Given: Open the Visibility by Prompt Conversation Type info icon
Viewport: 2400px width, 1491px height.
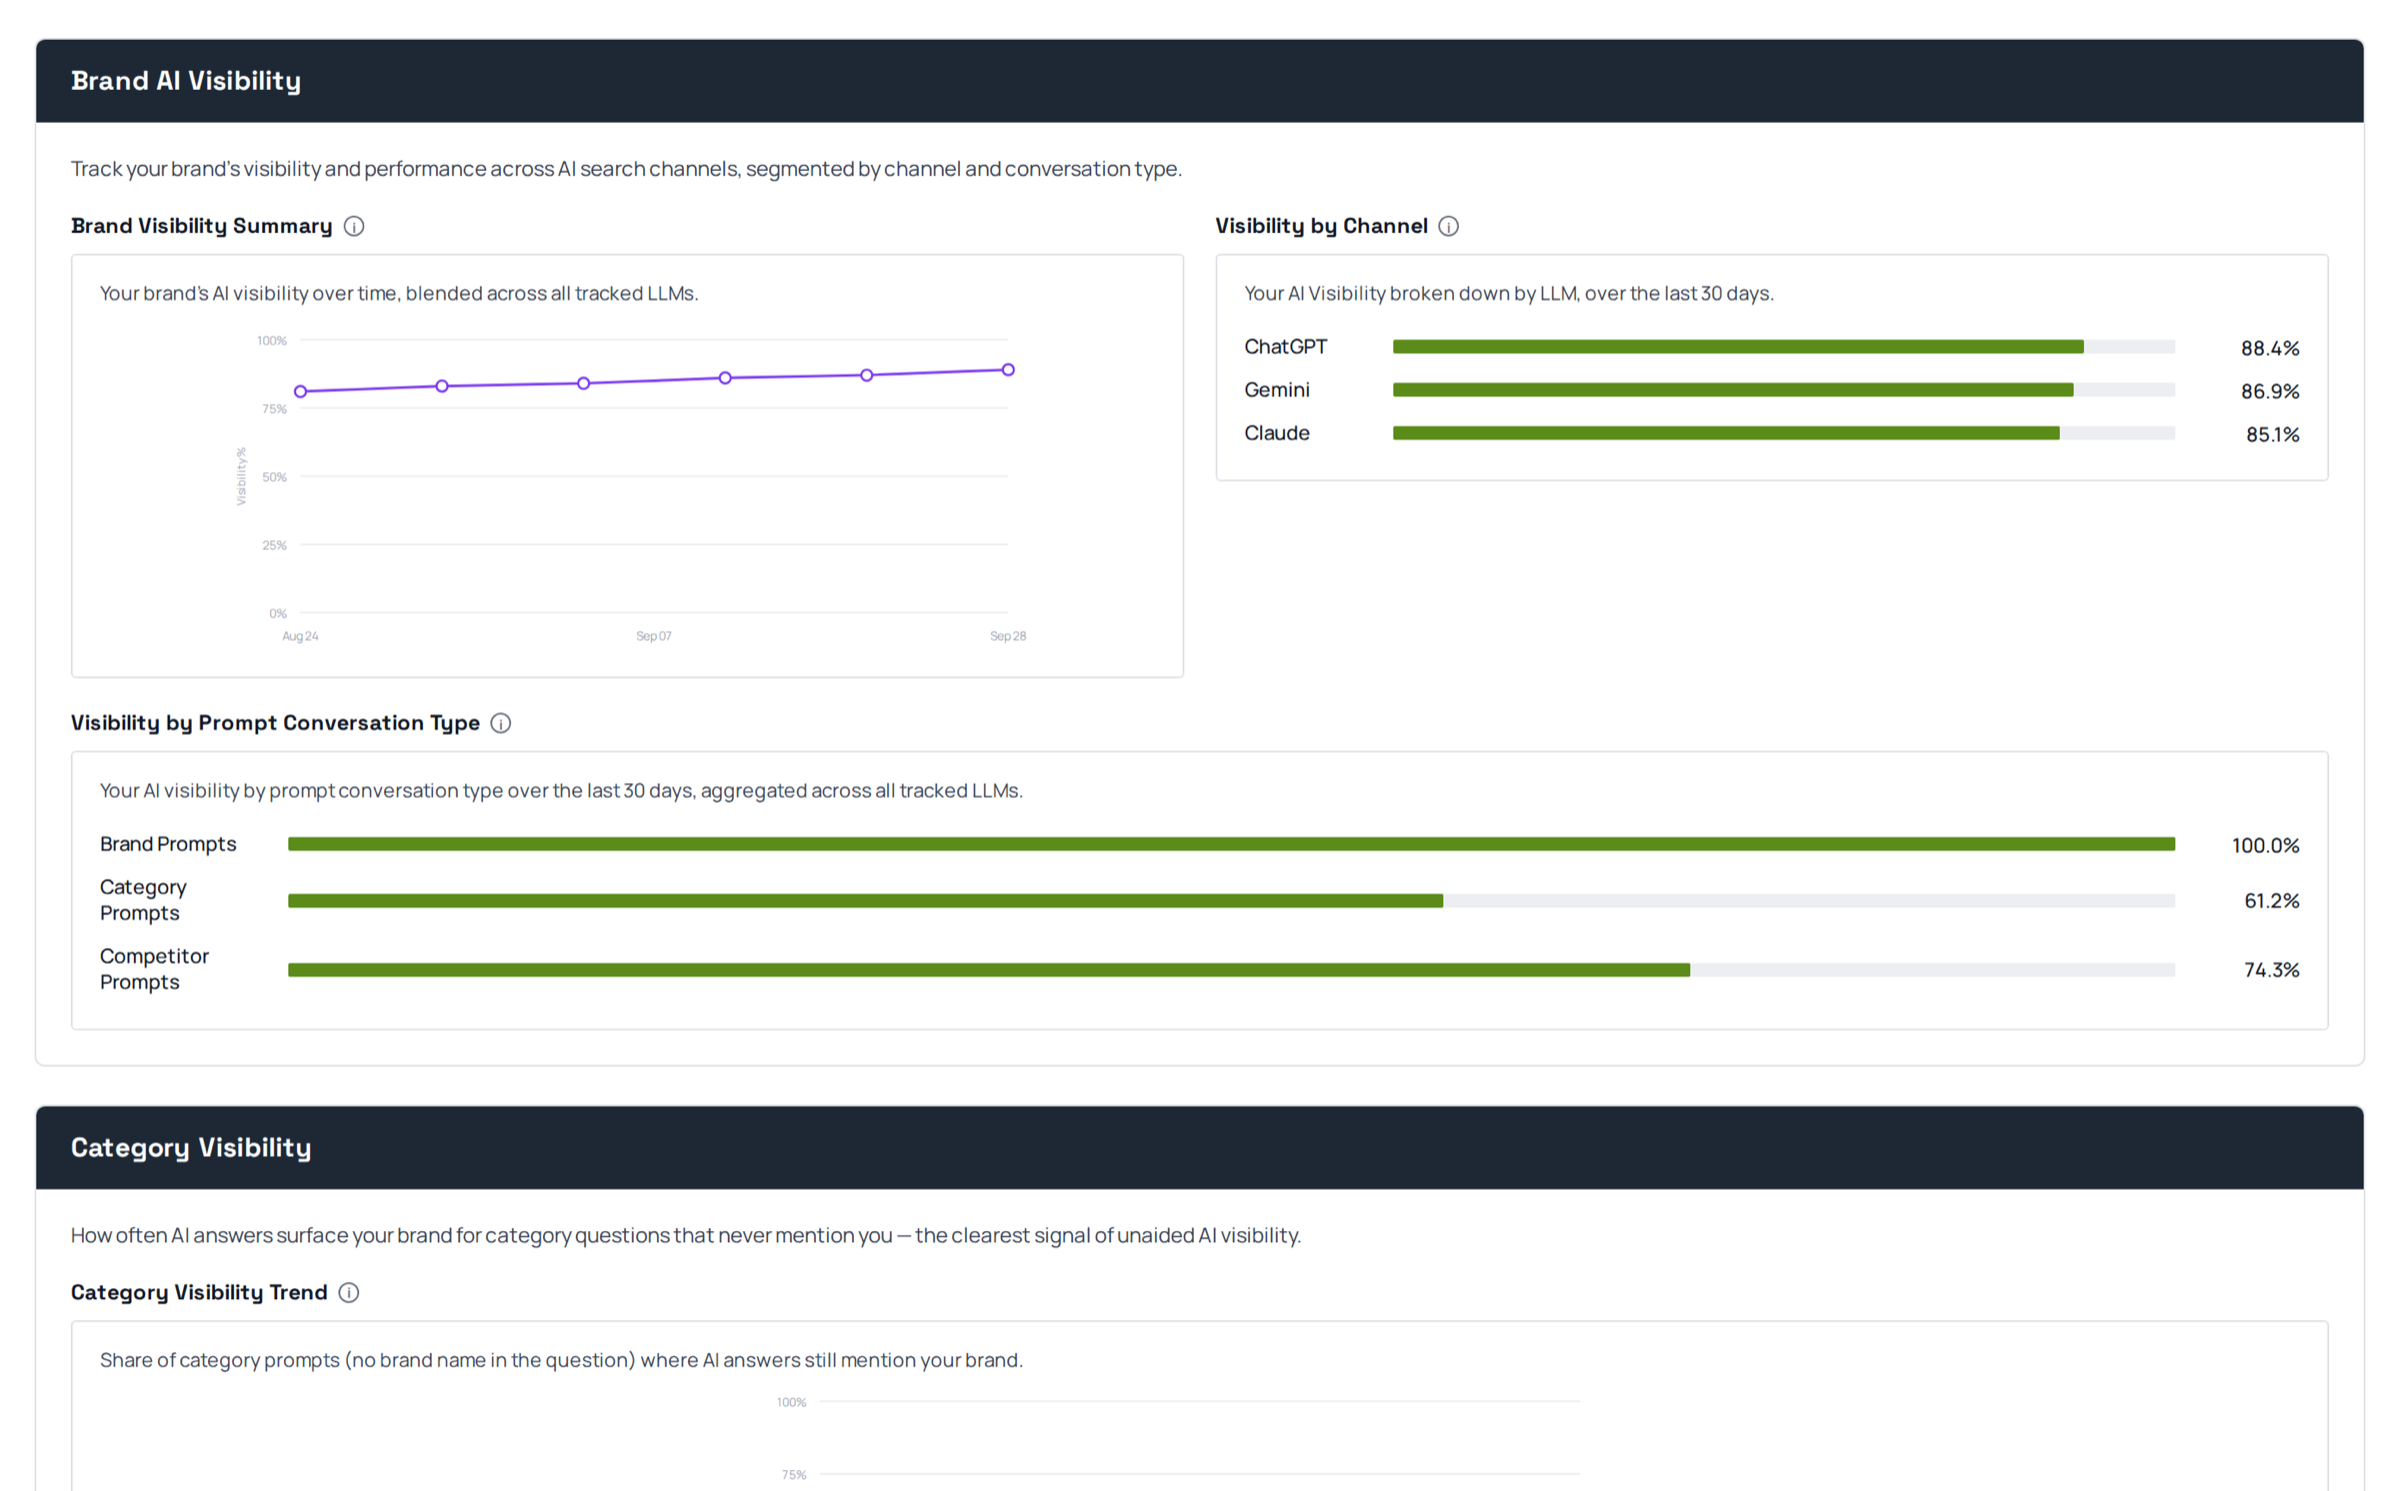Looking at the screenshot, I should pyautogui.click(x=501, y=723).
